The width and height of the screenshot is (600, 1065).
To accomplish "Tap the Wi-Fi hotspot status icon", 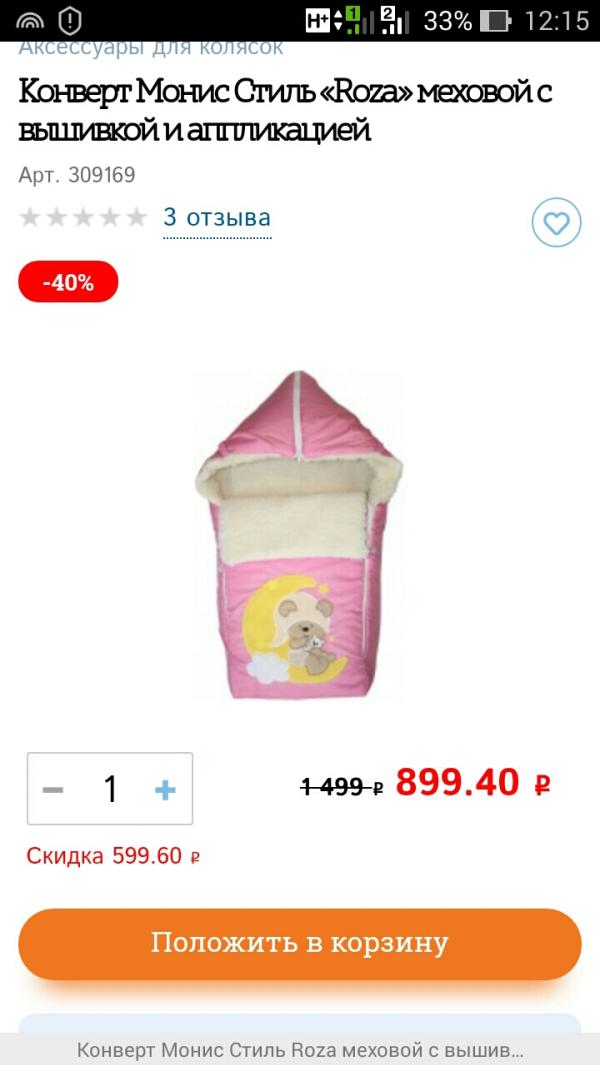I will (29, 21).
